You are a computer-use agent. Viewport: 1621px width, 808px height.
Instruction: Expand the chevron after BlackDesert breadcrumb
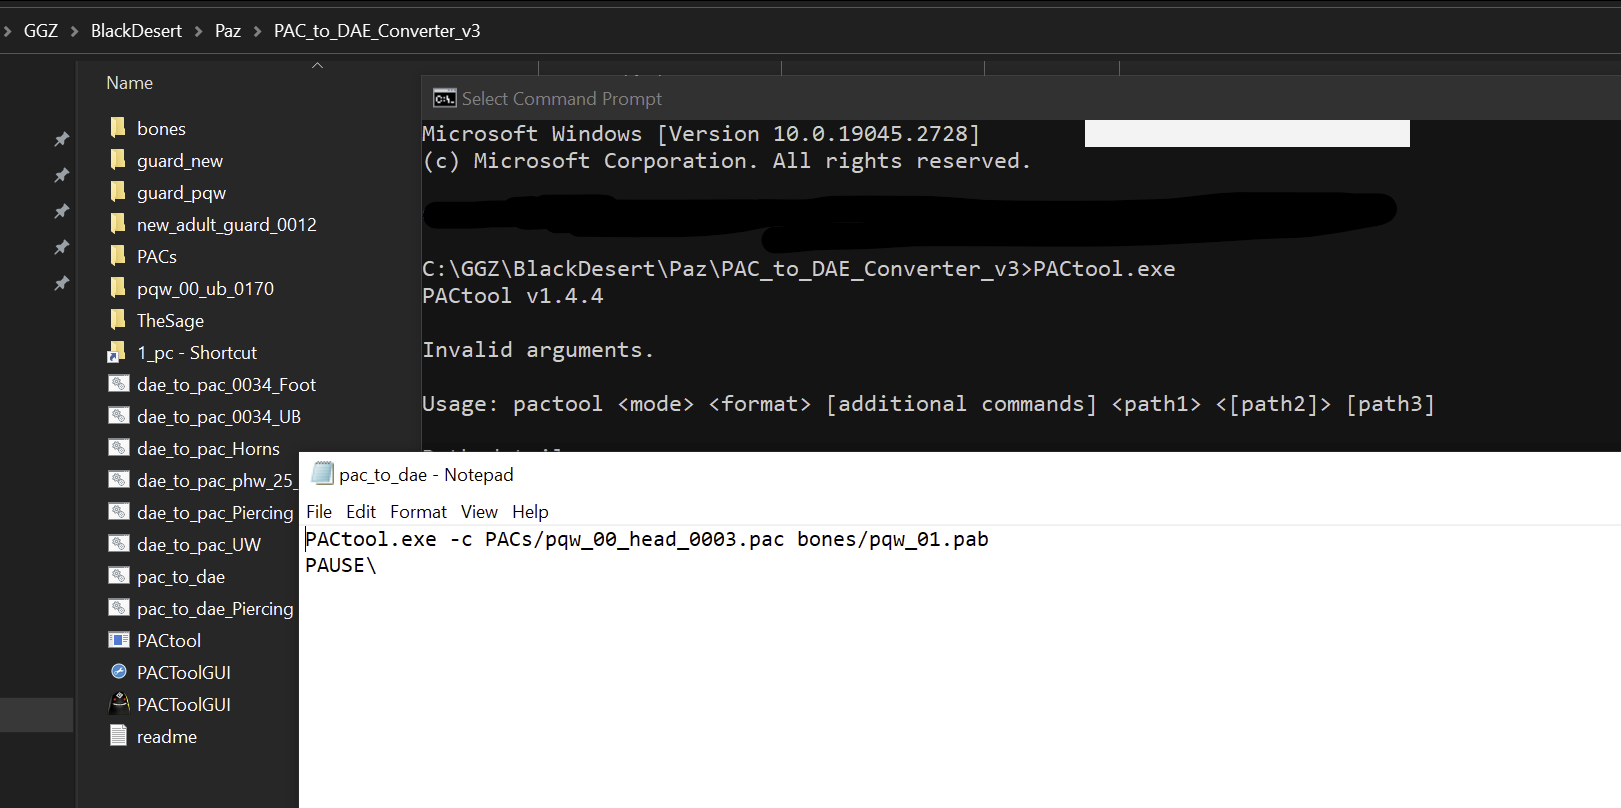(x=198, y=31)
